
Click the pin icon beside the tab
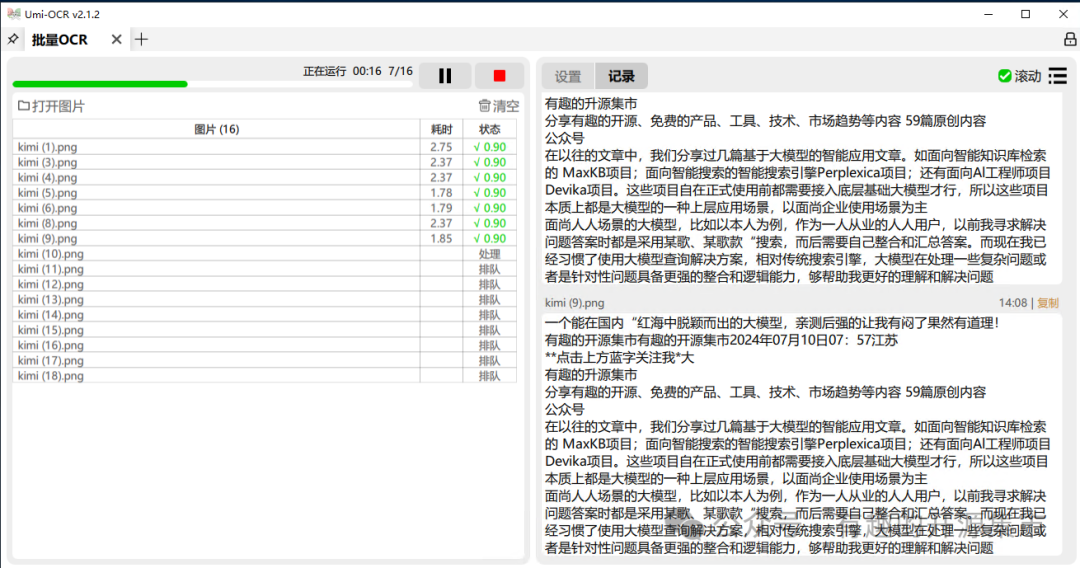pos(13,39)
